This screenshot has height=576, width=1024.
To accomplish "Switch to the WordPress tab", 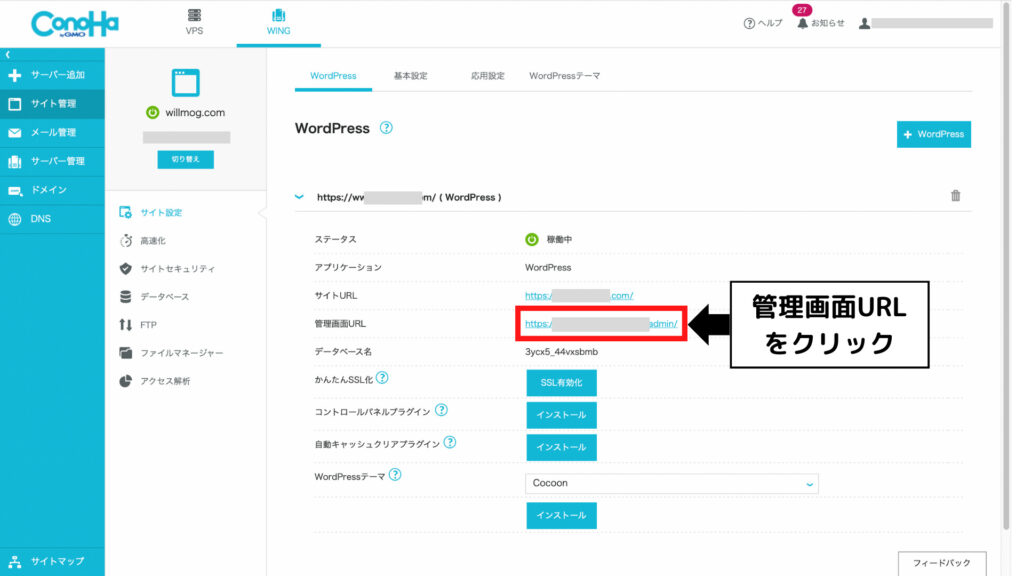I will click(x=333, y=76).
